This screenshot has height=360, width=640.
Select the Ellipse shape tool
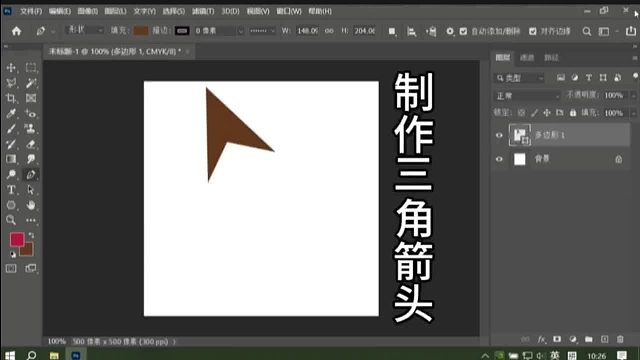tap(11, 205)
